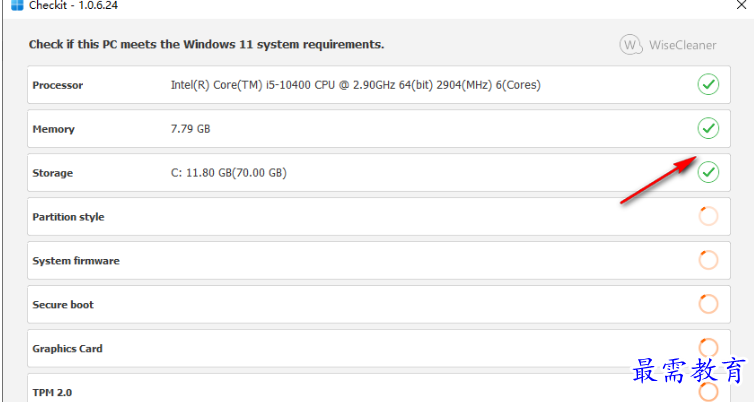Select the Storage C: drive row

pyautogui.click(x=379, y=173)
